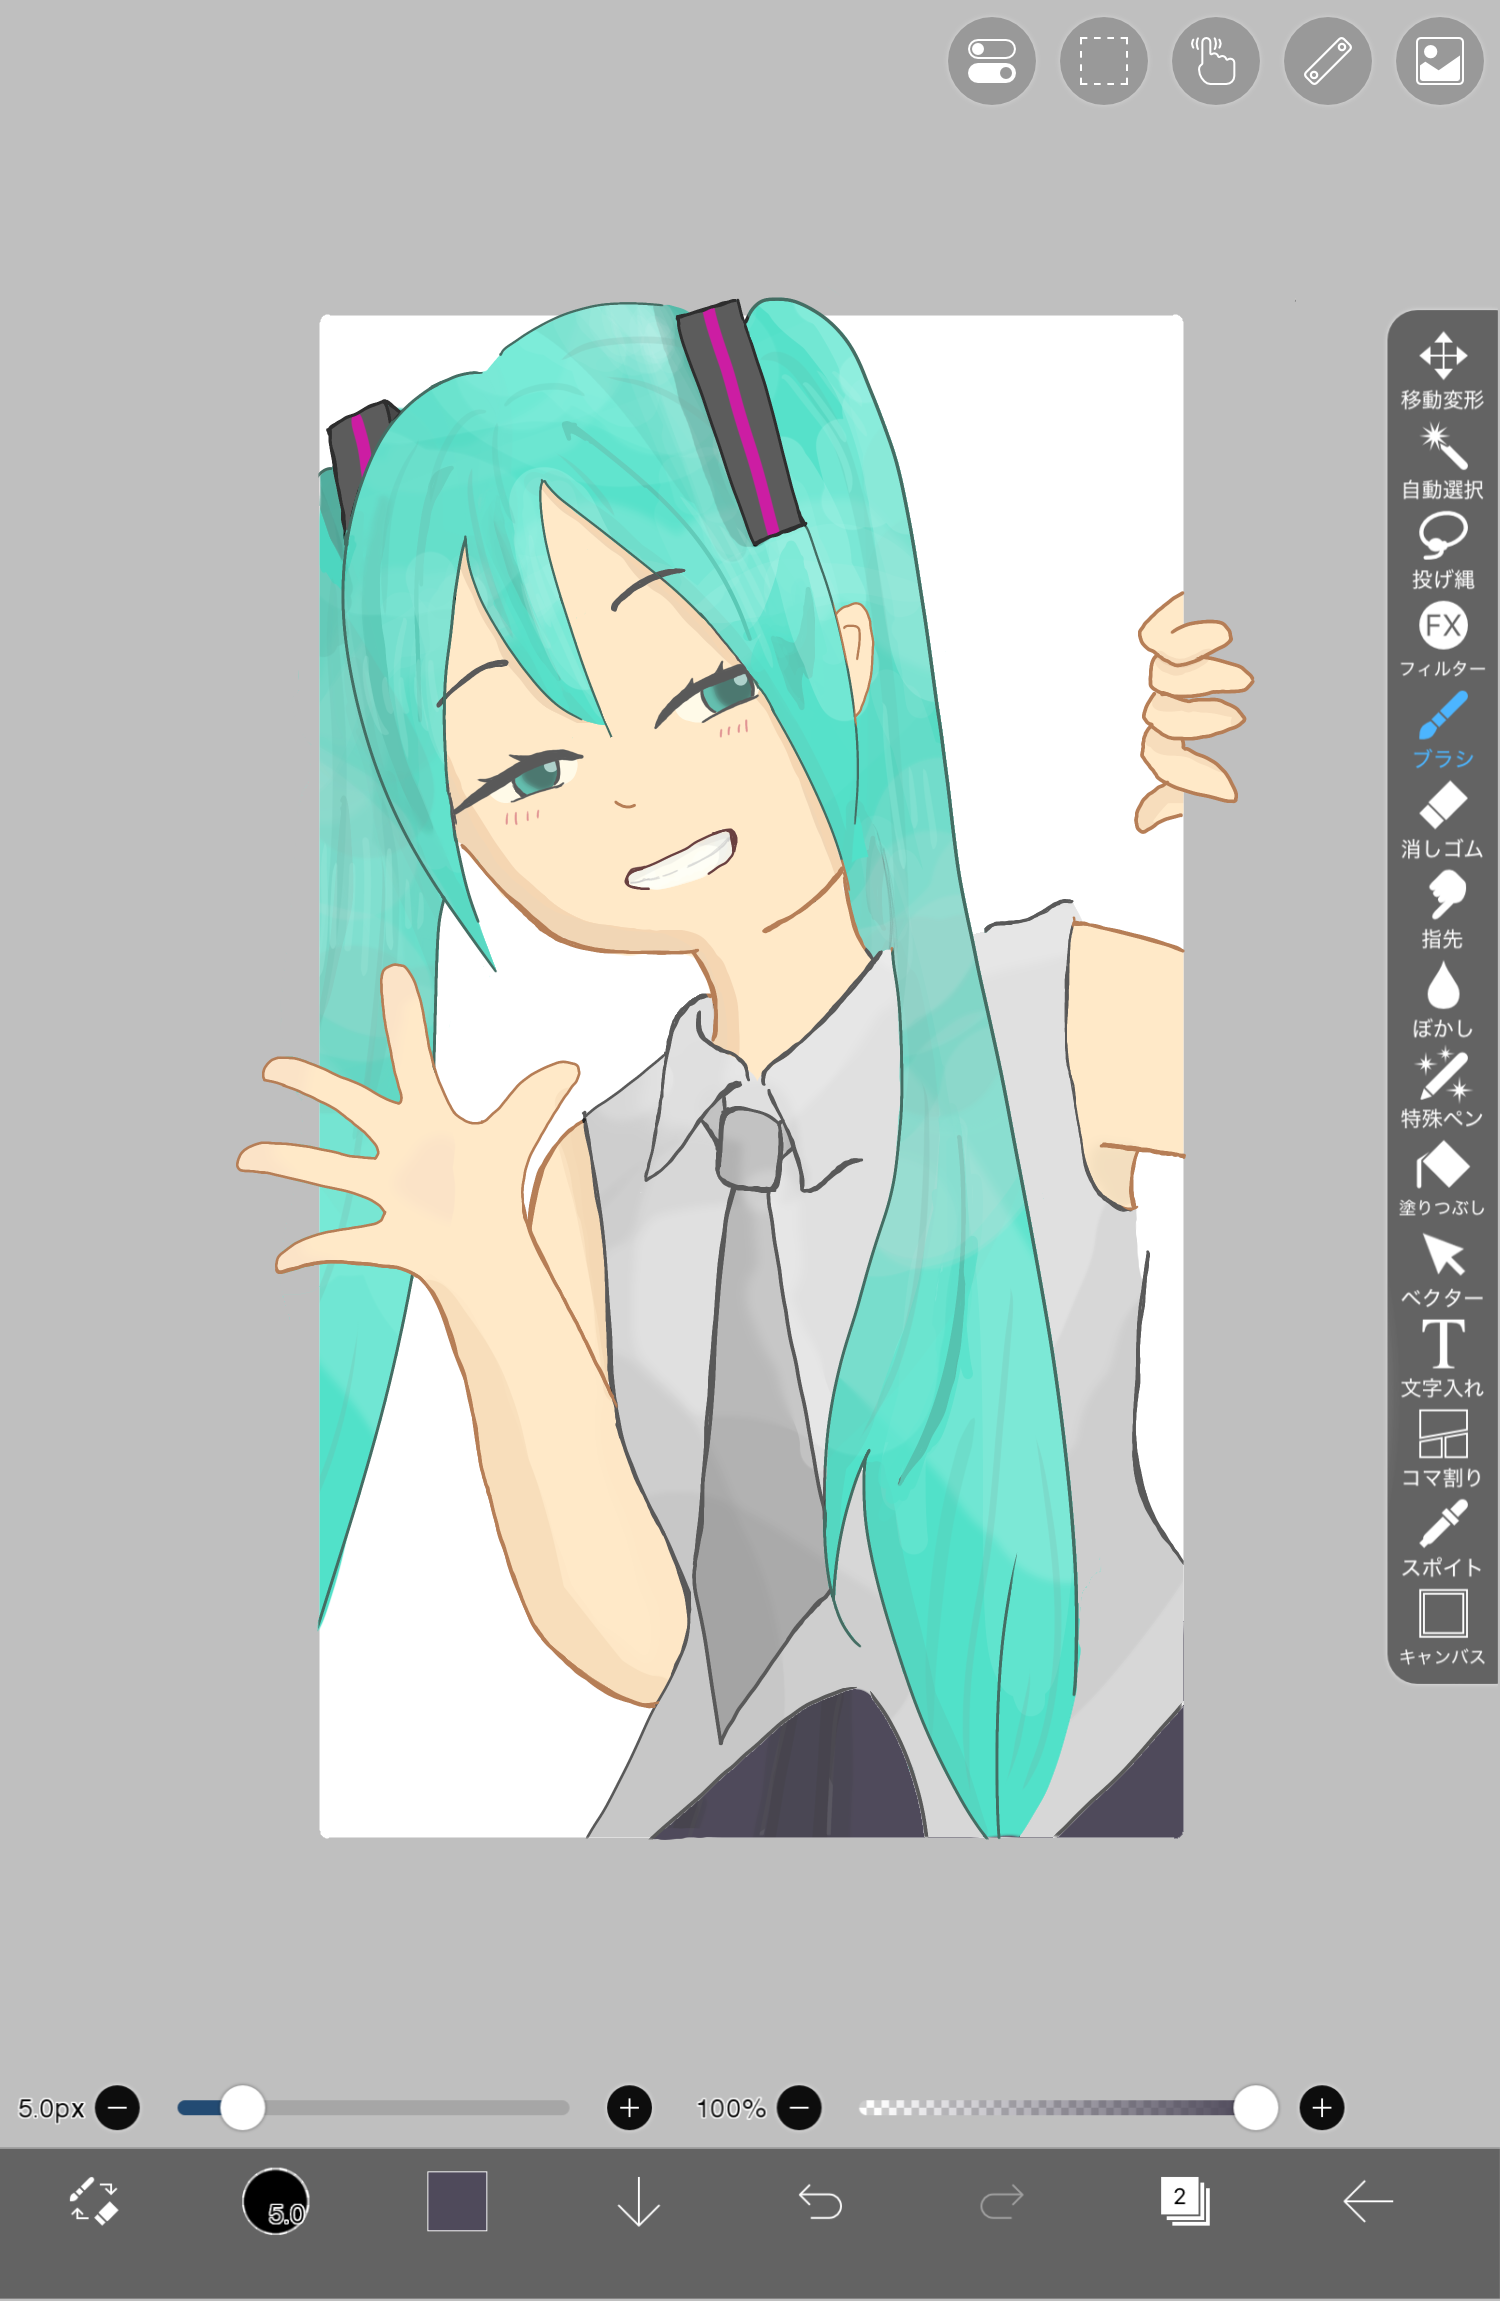Viewport: 1500px width, 2301px height.
Task: Select the ベクター vector tool
Action: [x=1442, y=1270]
